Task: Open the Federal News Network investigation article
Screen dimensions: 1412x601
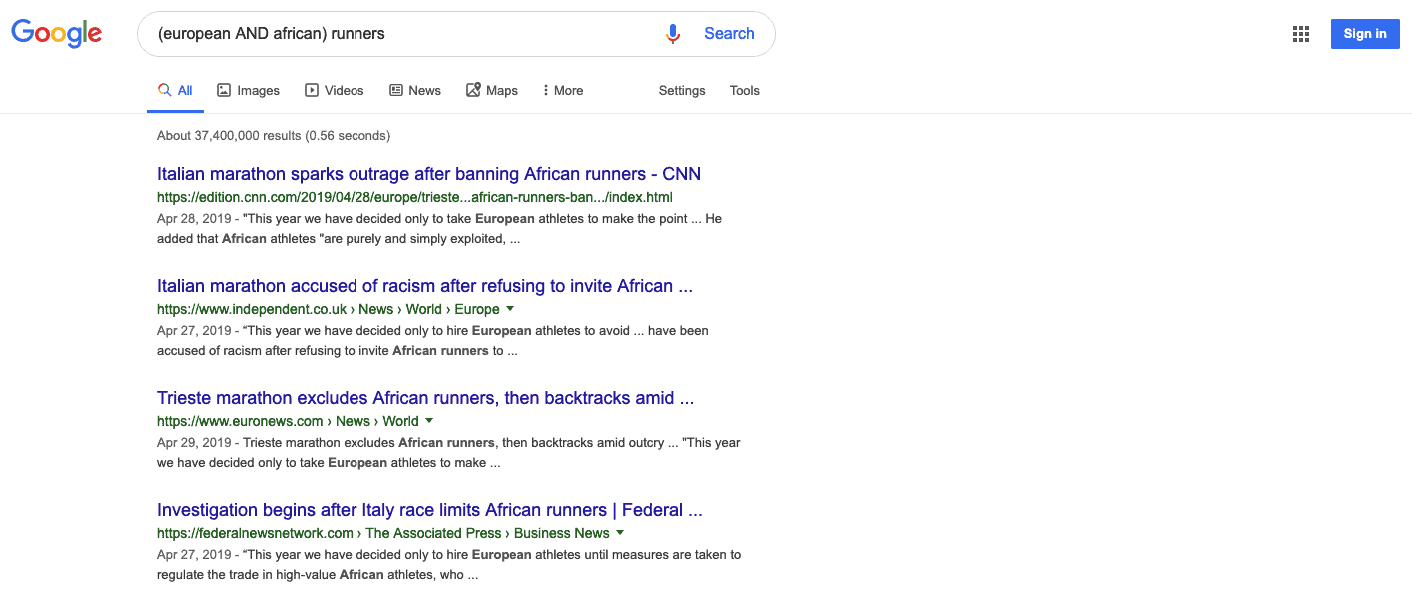Action: pyautogui.click(x=429, y=509)
